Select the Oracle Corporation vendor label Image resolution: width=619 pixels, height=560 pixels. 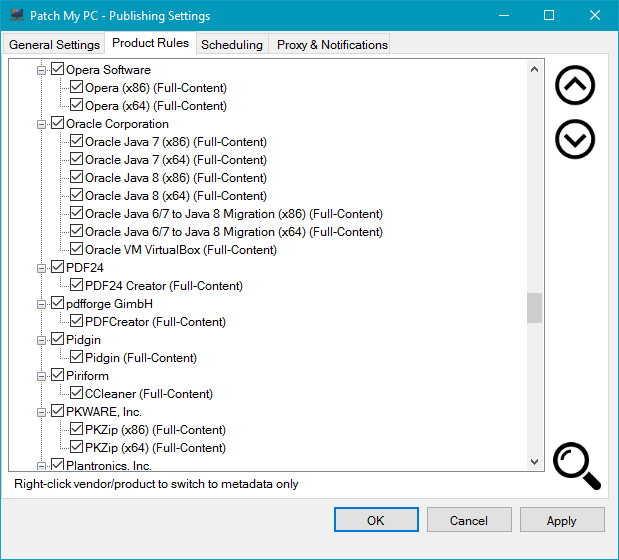(x=117, y=124)
